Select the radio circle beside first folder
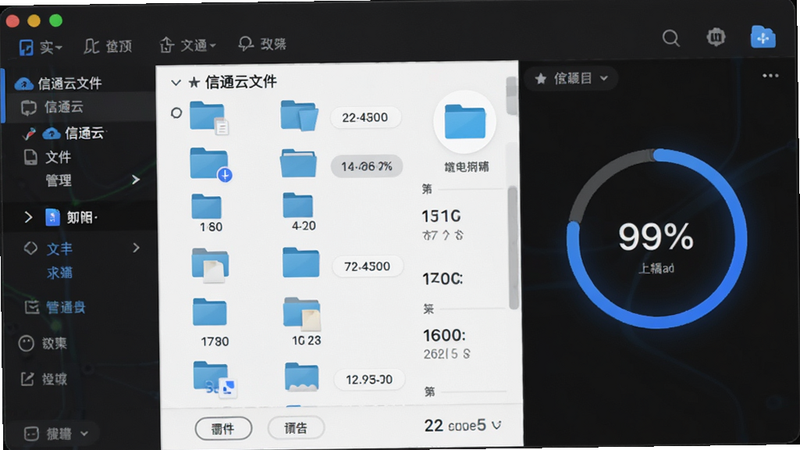The image size is (800, 450). 177,113
